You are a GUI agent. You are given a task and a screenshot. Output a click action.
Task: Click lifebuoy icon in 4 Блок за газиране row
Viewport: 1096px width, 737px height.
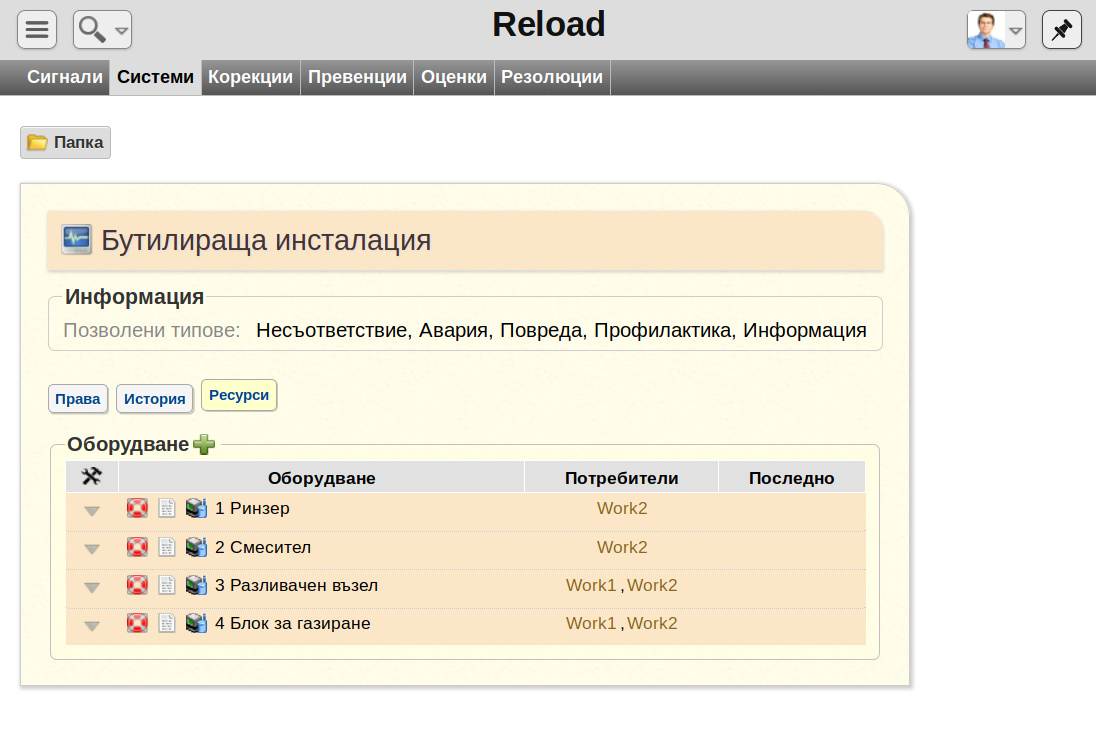pyautogui.click(x=137, y=622)
